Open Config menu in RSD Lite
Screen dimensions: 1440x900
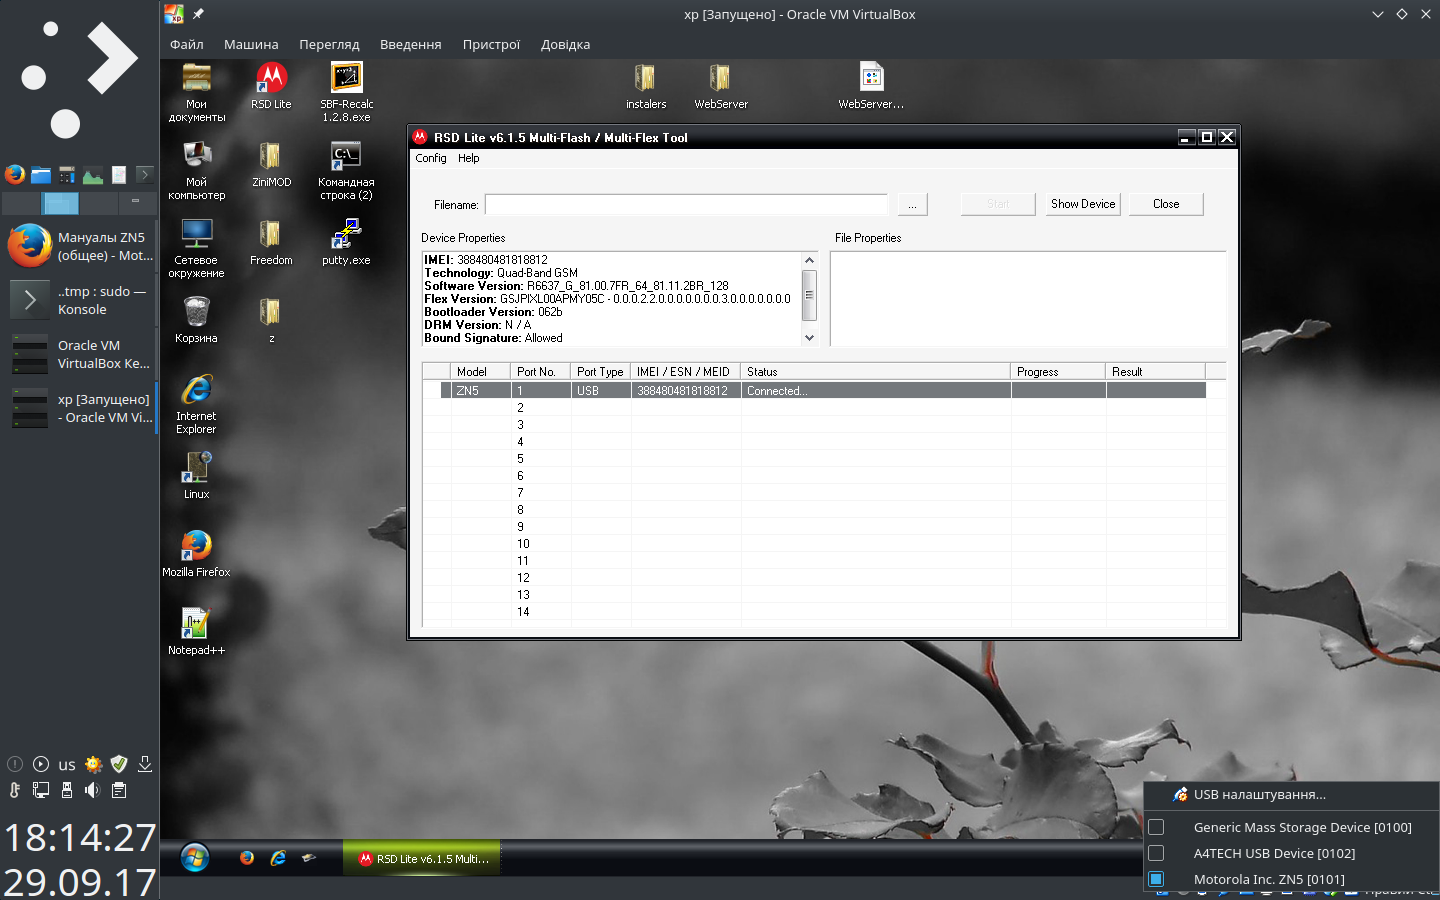point(431,158)
